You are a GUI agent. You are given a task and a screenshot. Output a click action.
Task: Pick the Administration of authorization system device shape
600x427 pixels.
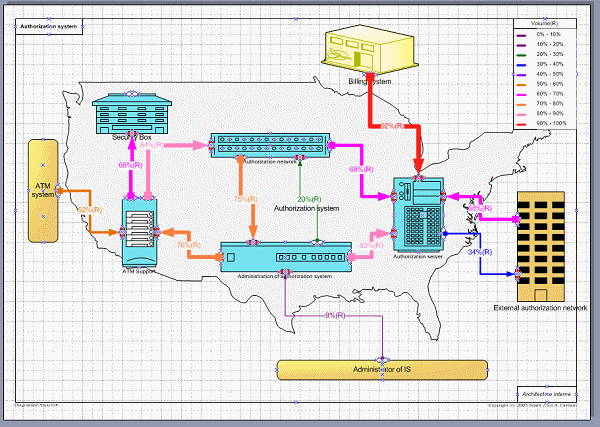pos(286,257)
